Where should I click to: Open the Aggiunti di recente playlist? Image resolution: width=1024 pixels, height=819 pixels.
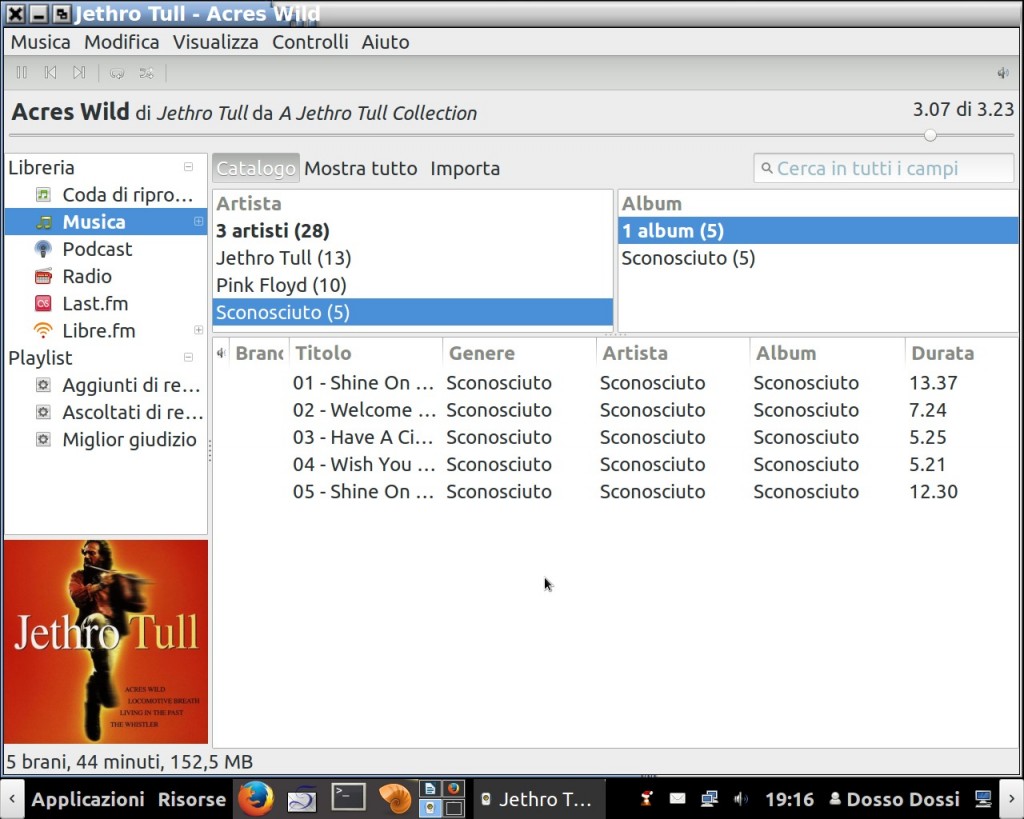pos(131,385)
